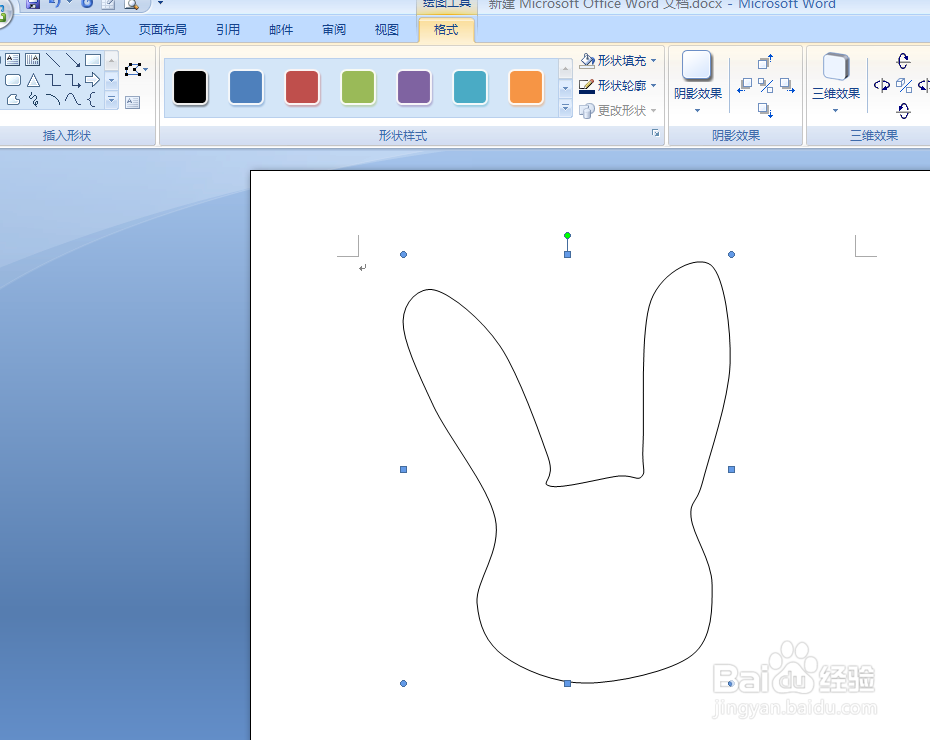The width and height of the screenshot is (930, 740).
Task: Select the elbow arrow connector shape
Action: tap(73, 80)
